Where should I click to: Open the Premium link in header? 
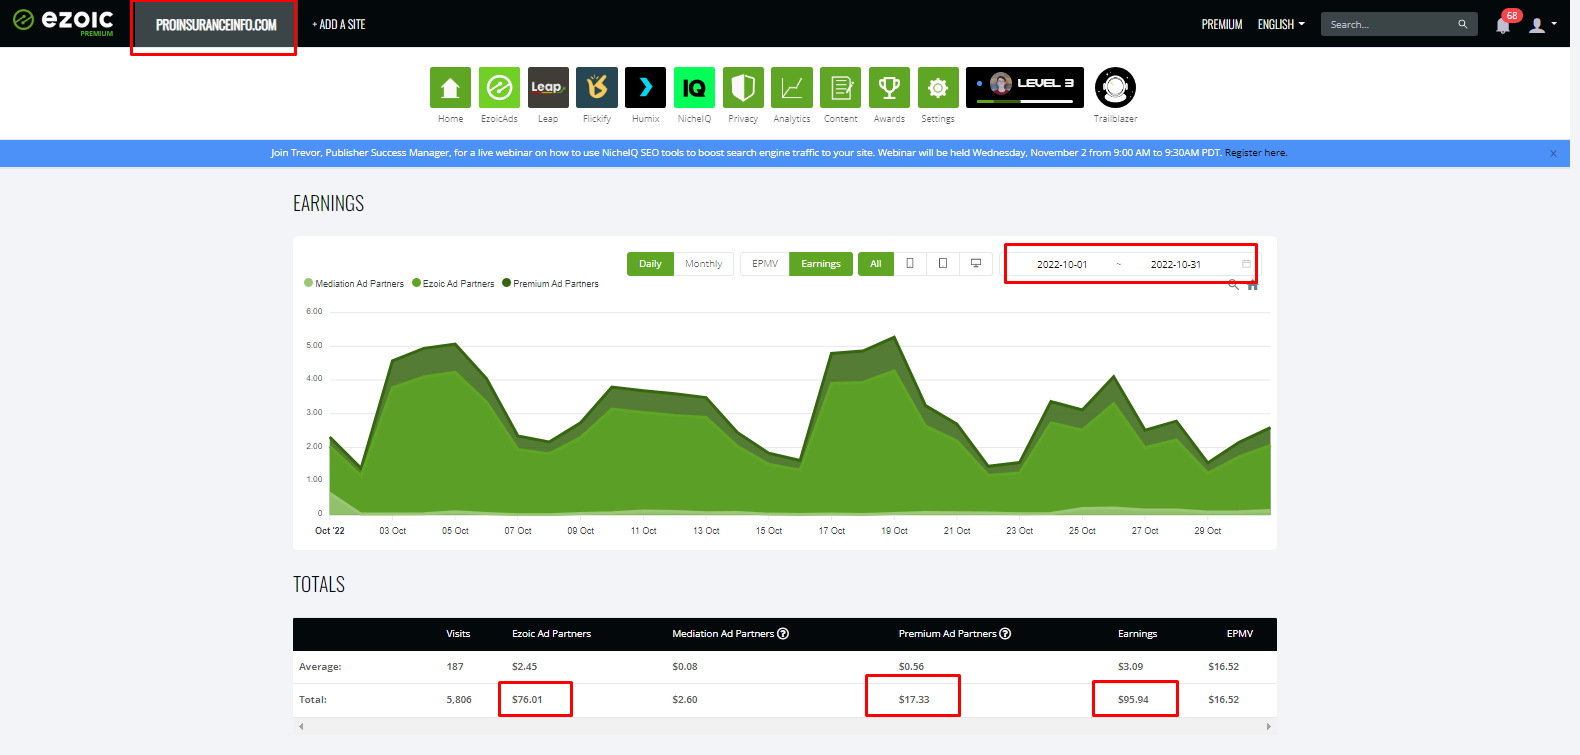(x=1222, y=24)
